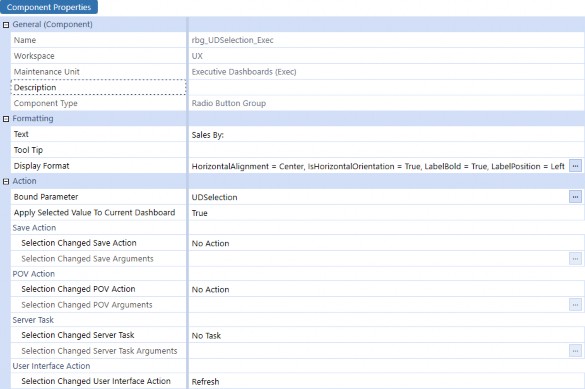
Task: Select Apply Selected Value To Current Dashboard label
Action: click(94, 213)
